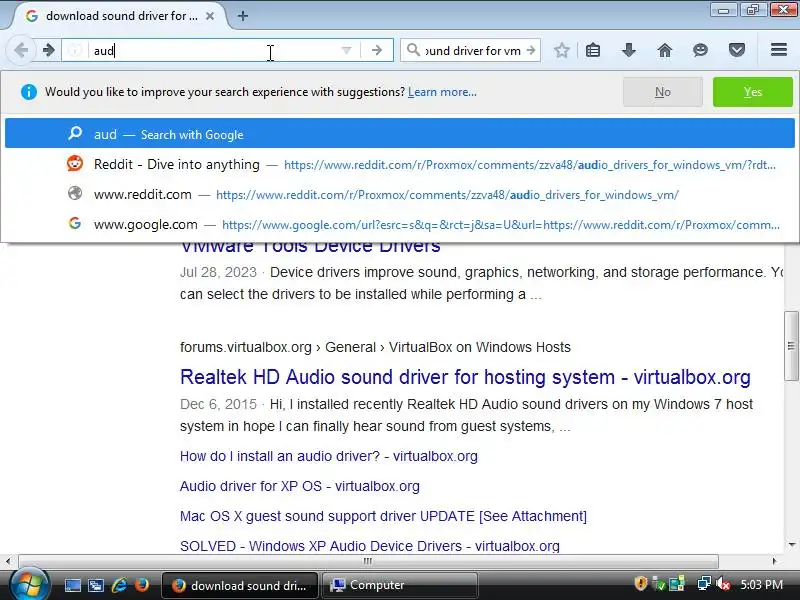The width and height of the screenshot is (800, 600).
Task: Open 'How do I install an audio driver?' link
Action: (x=329, y=456)
